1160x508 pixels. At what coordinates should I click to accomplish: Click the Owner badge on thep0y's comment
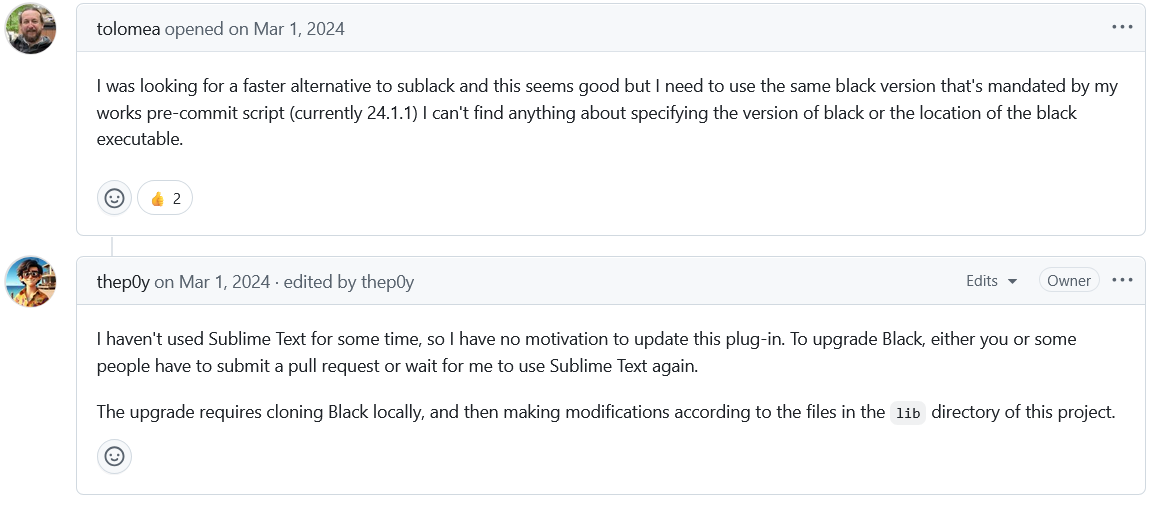(x=1069, y=281)
